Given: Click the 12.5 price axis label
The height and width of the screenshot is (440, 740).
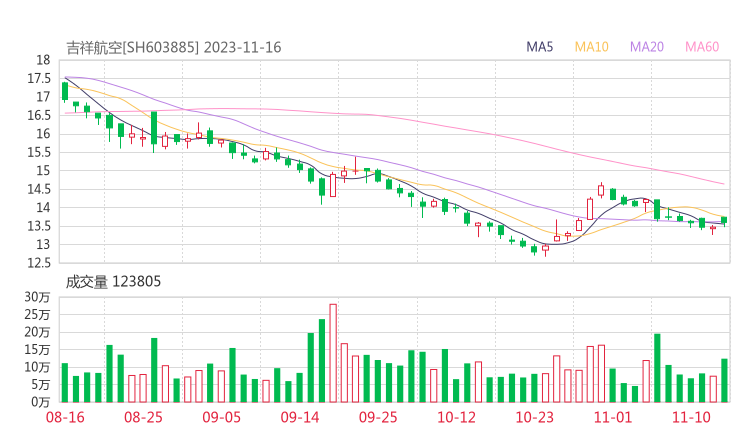Looking at the screenshot, I should (x=39, y=263).
